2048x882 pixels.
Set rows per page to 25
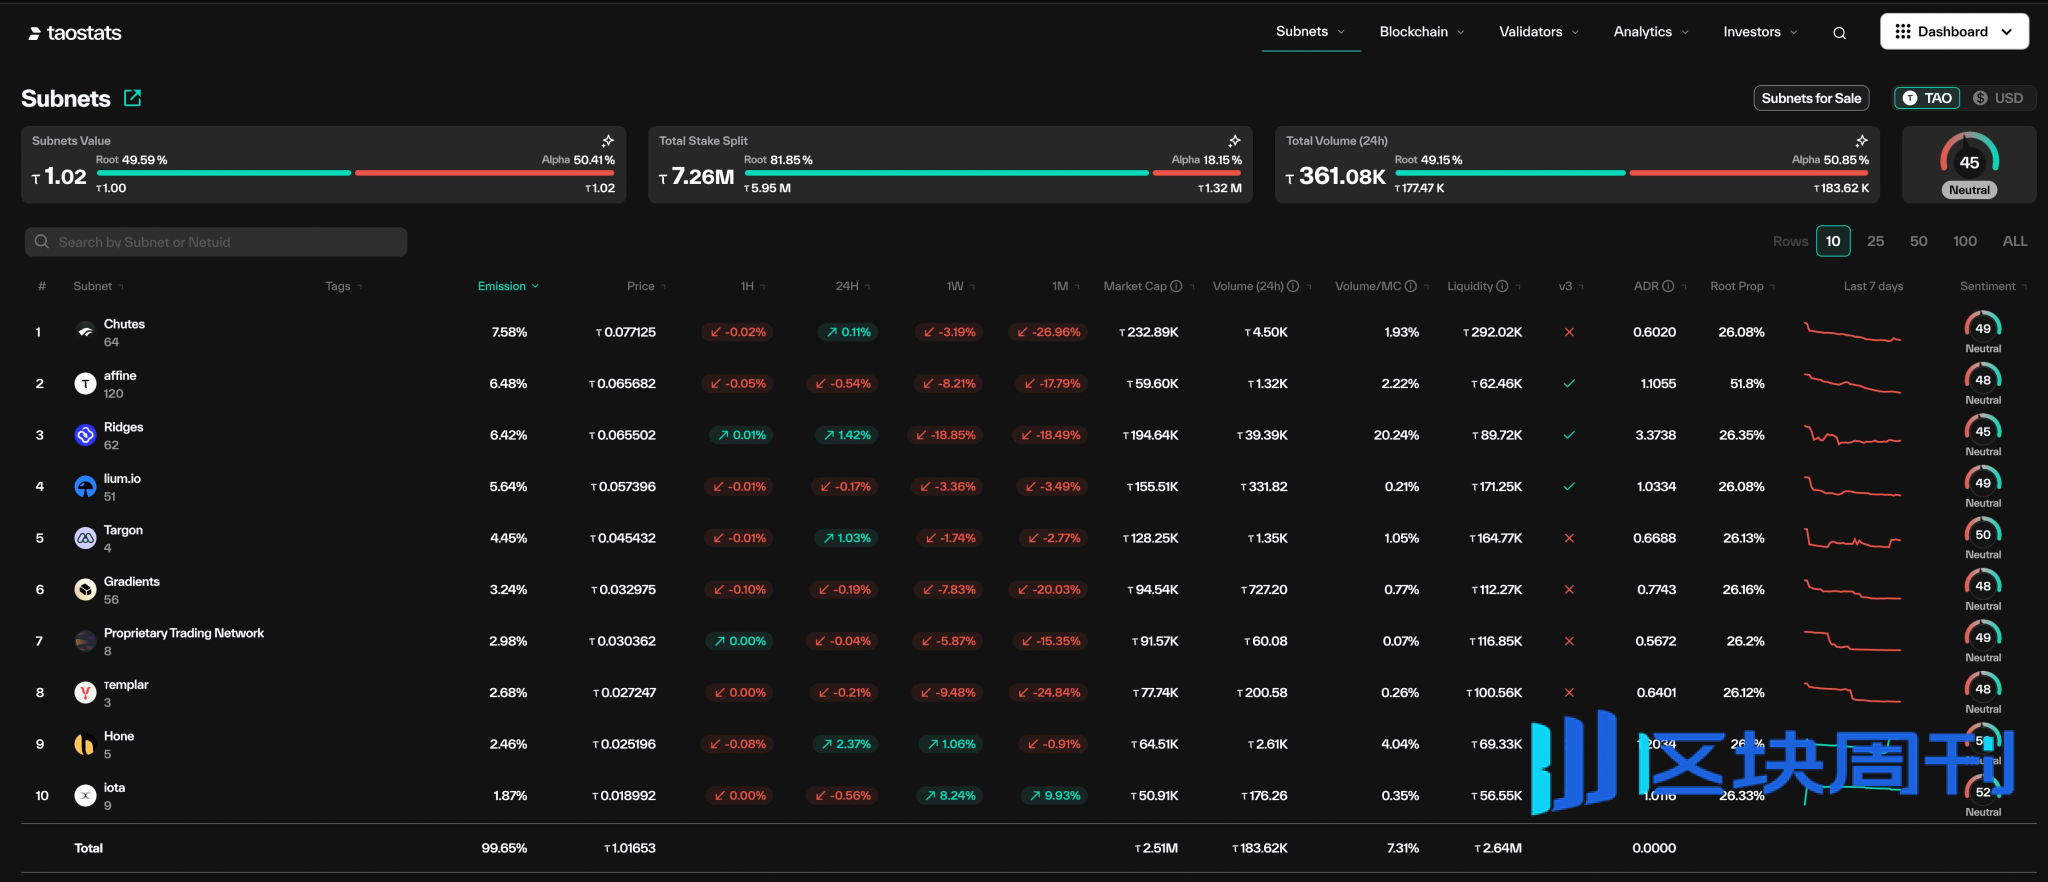point(1875,241)
